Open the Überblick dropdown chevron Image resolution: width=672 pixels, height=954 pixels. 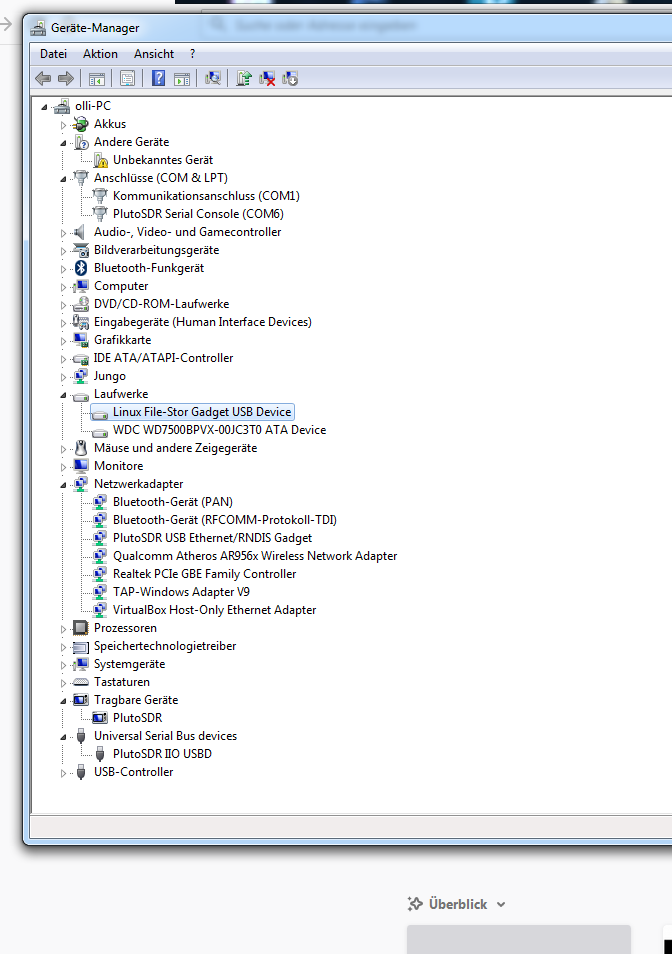(x=501, y=905)
